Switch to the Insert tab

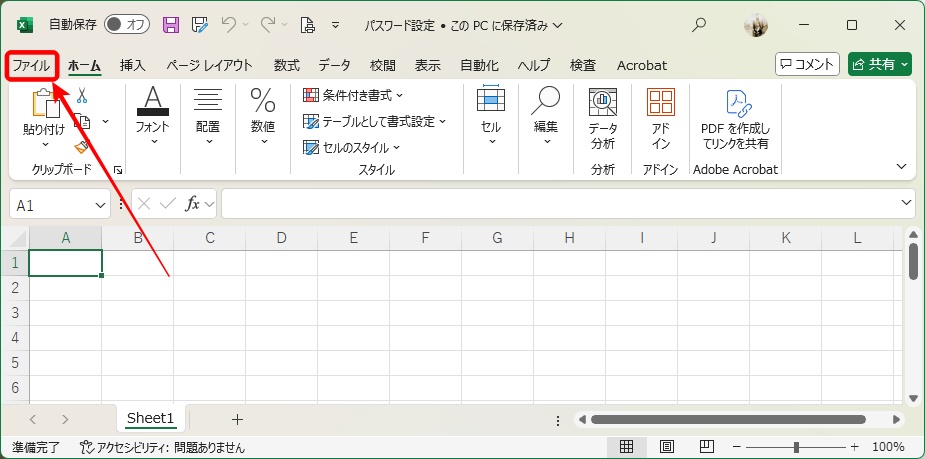[133, 65]
